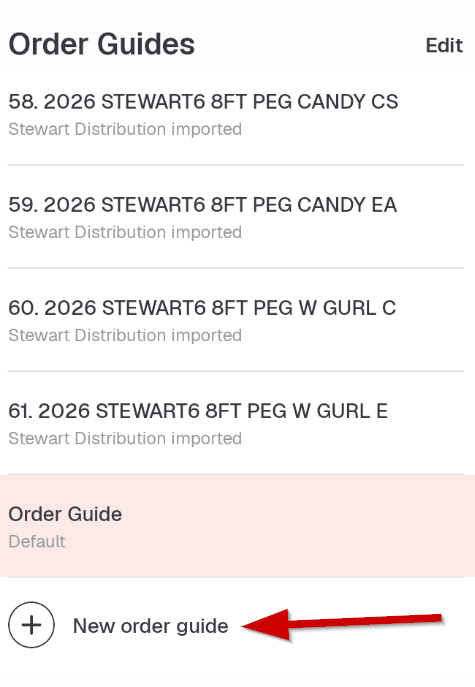Click the Default subtitle text
Screen dimensions: 475x687
[x=37, y=542]
